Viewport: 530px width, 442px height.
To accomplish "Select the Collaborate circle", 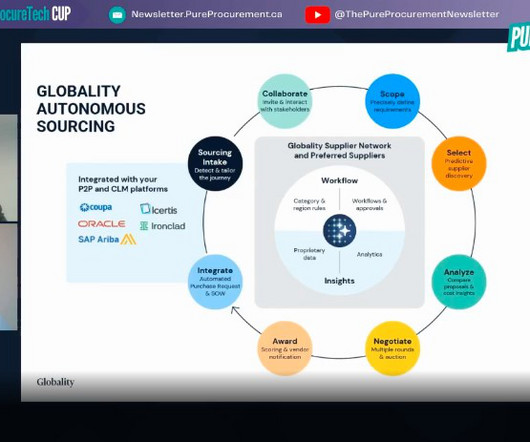I will tap(285, 101).
